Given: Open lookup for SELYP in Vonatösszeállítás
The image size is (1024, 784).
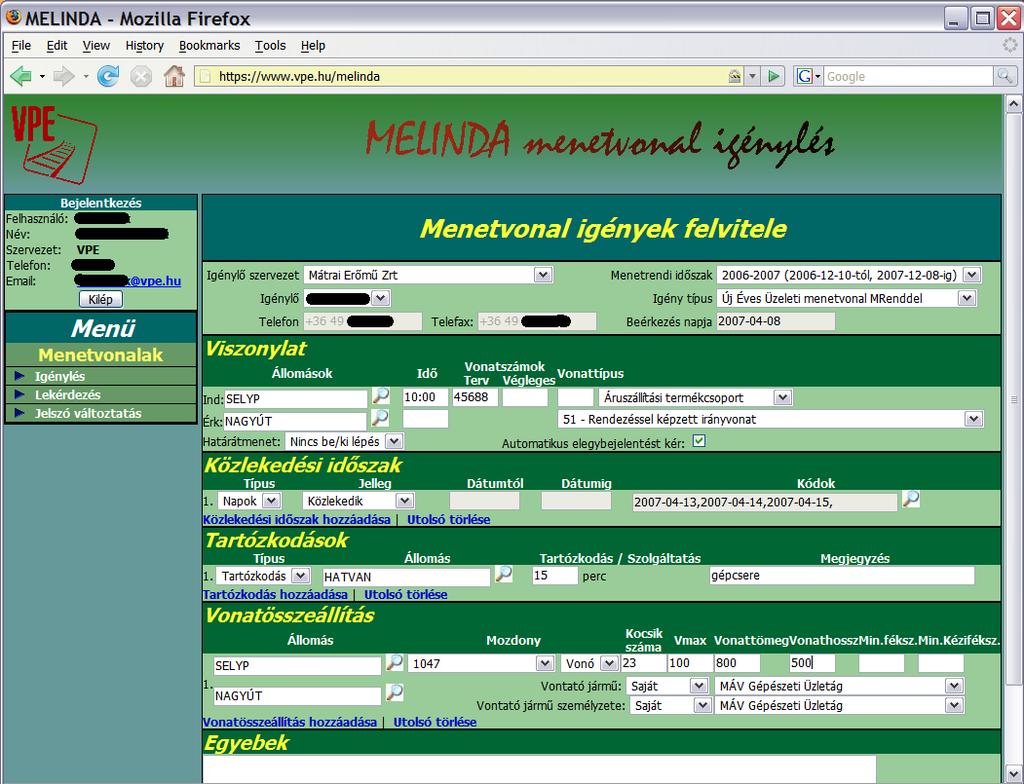Looking at the screenshot, I should pos(394,663).
